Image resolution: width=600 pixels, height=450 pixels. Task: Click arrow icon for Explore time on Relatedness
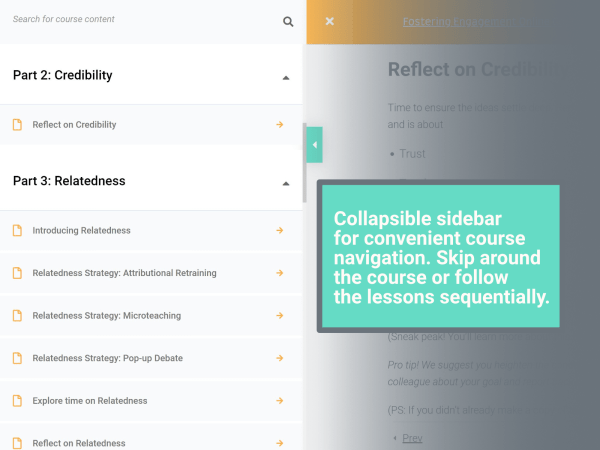tap(280, 401)
